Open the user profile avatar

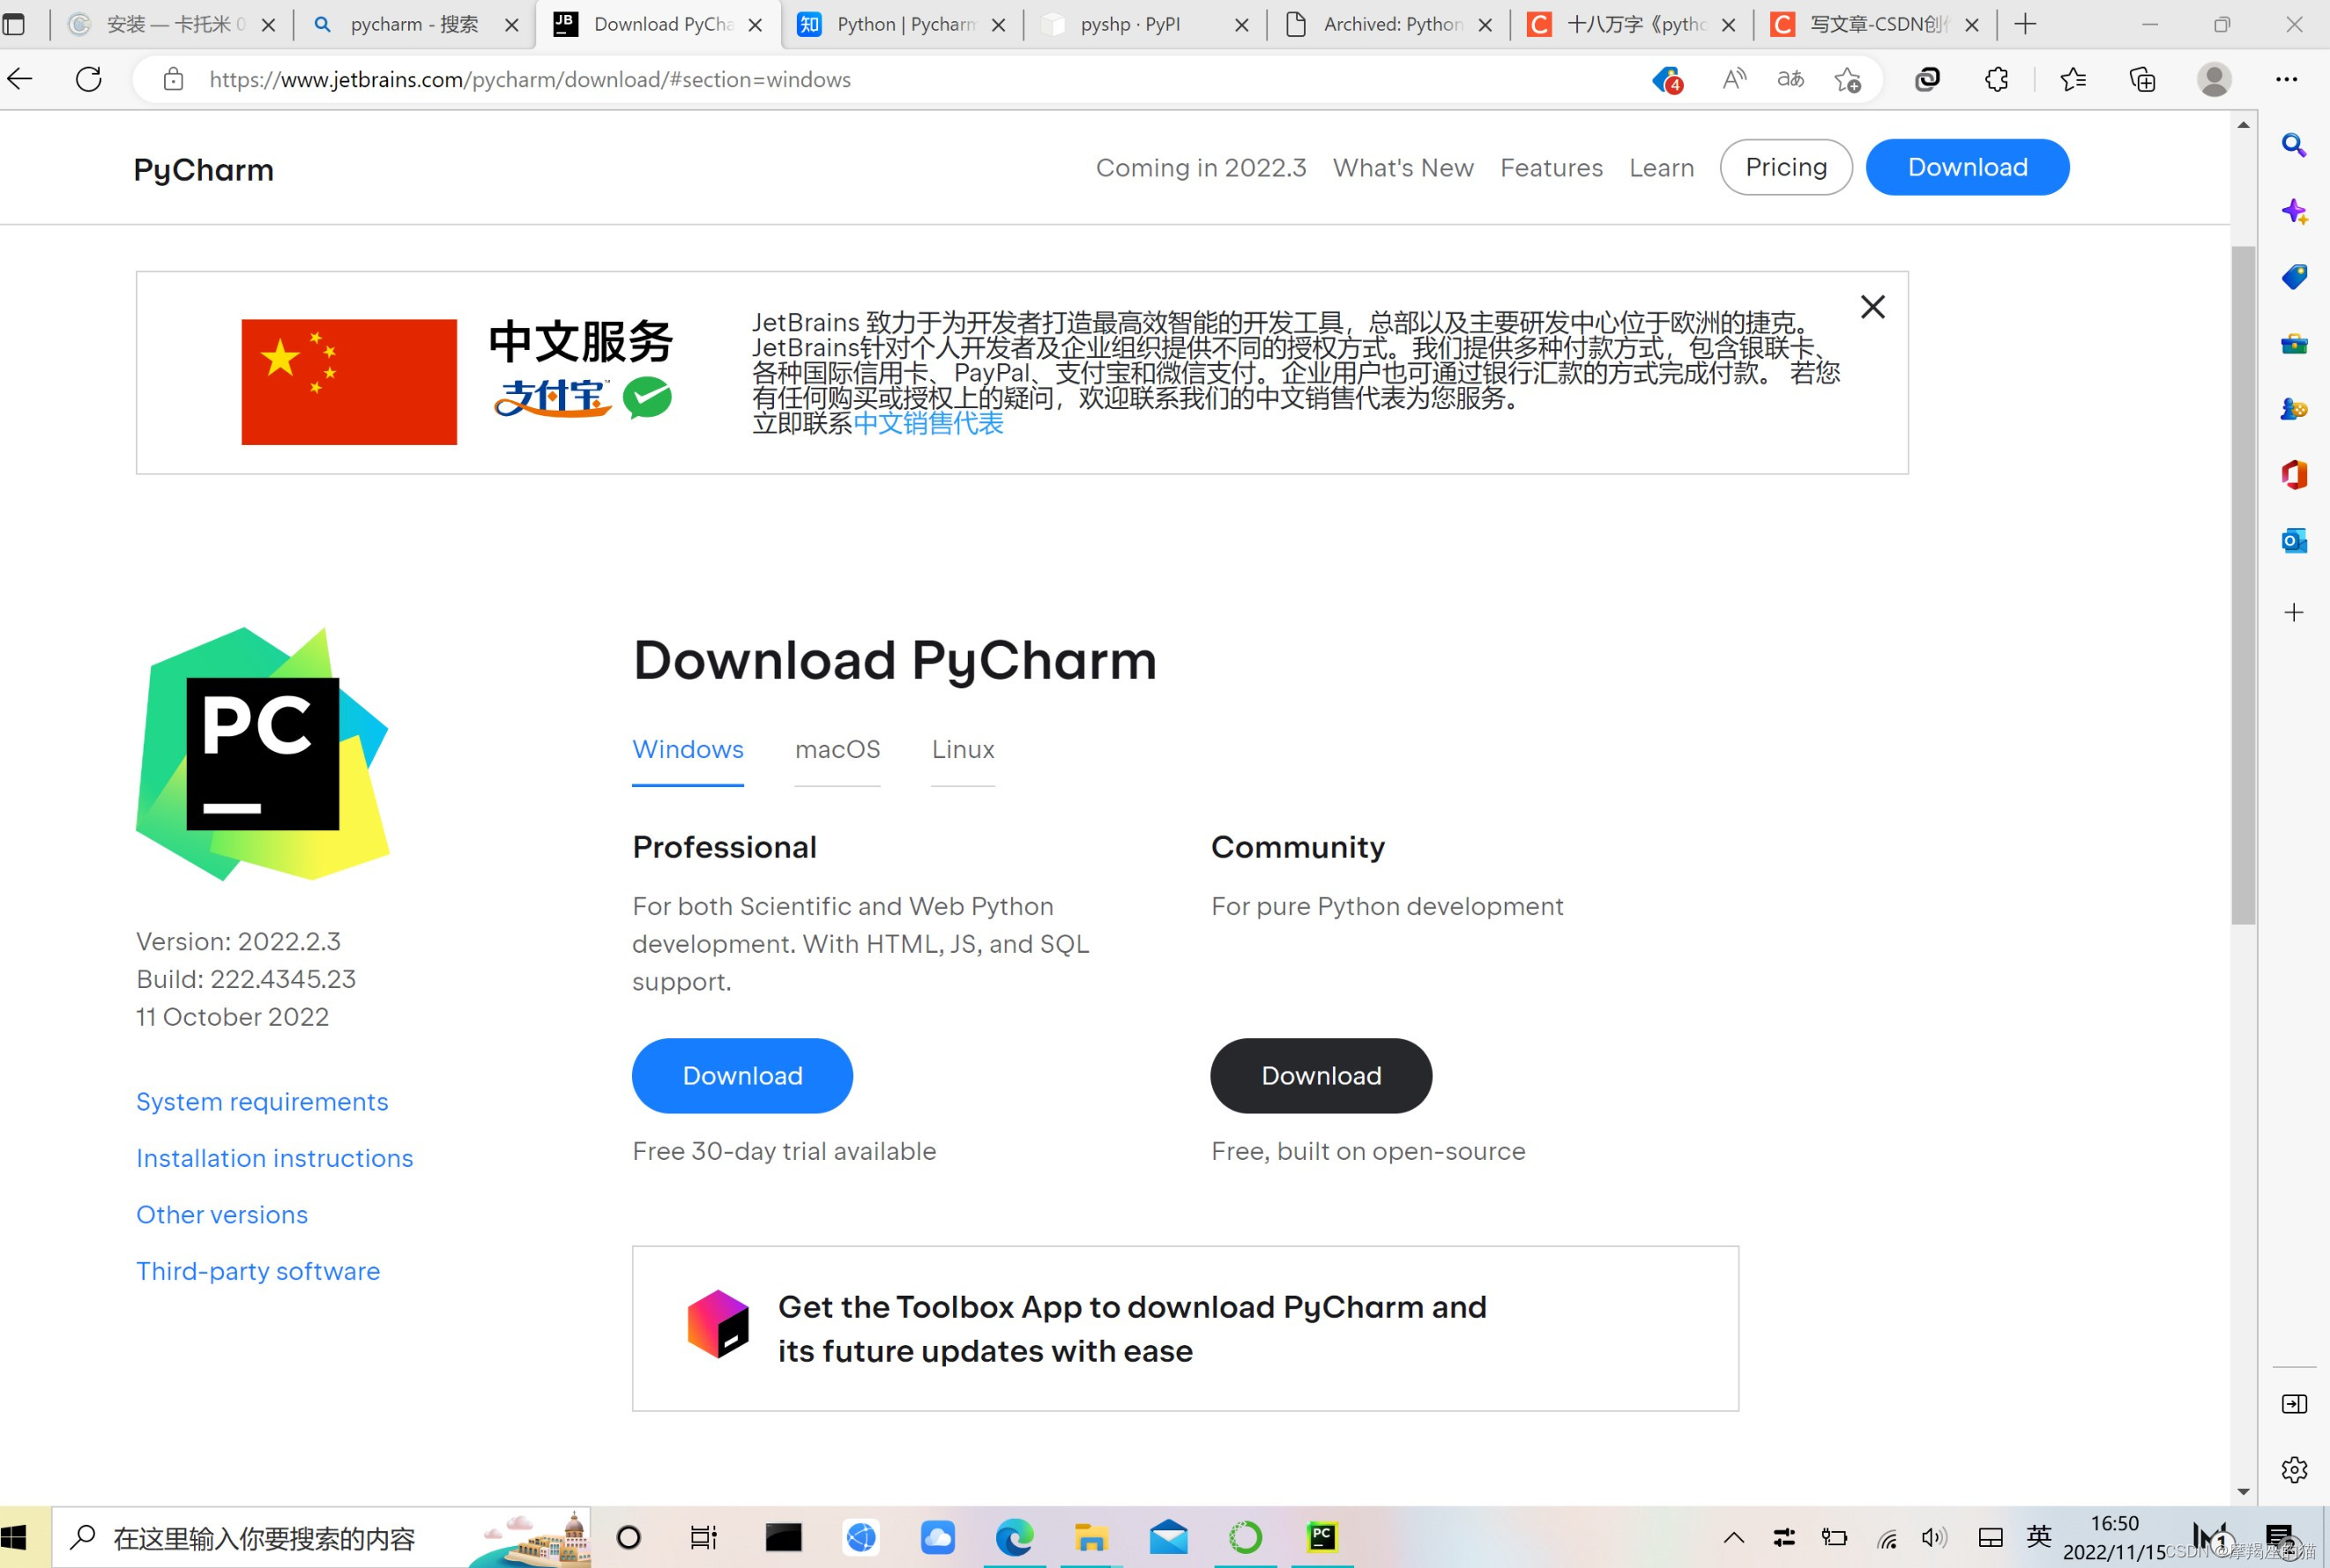click(x=2214, y=79)
